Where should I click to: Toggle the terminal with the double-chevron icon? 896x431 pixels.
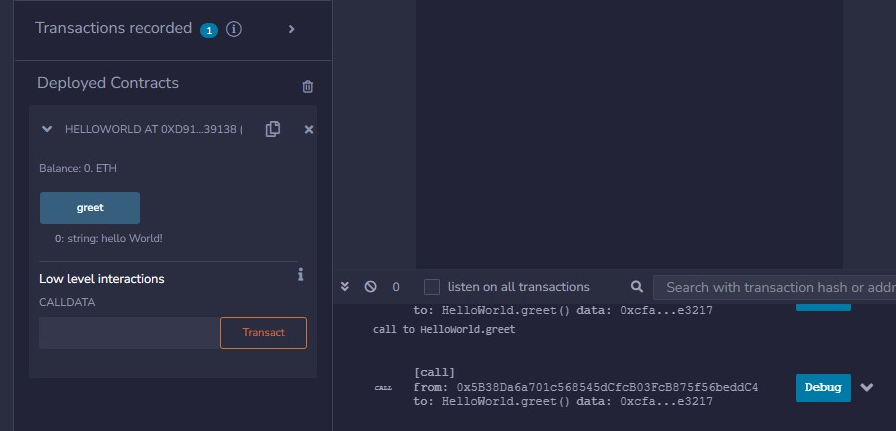tap(345, 287)
